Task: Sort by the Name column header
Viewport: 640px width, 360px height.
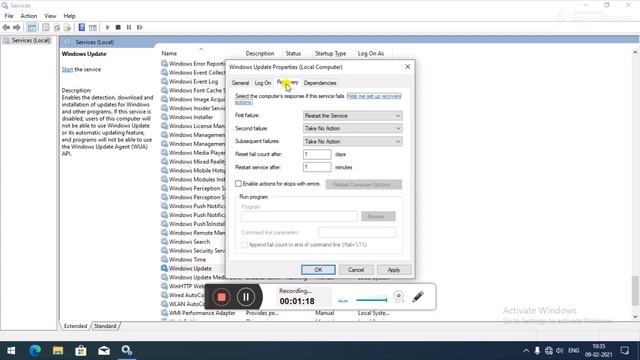Action: coord(169,53)
